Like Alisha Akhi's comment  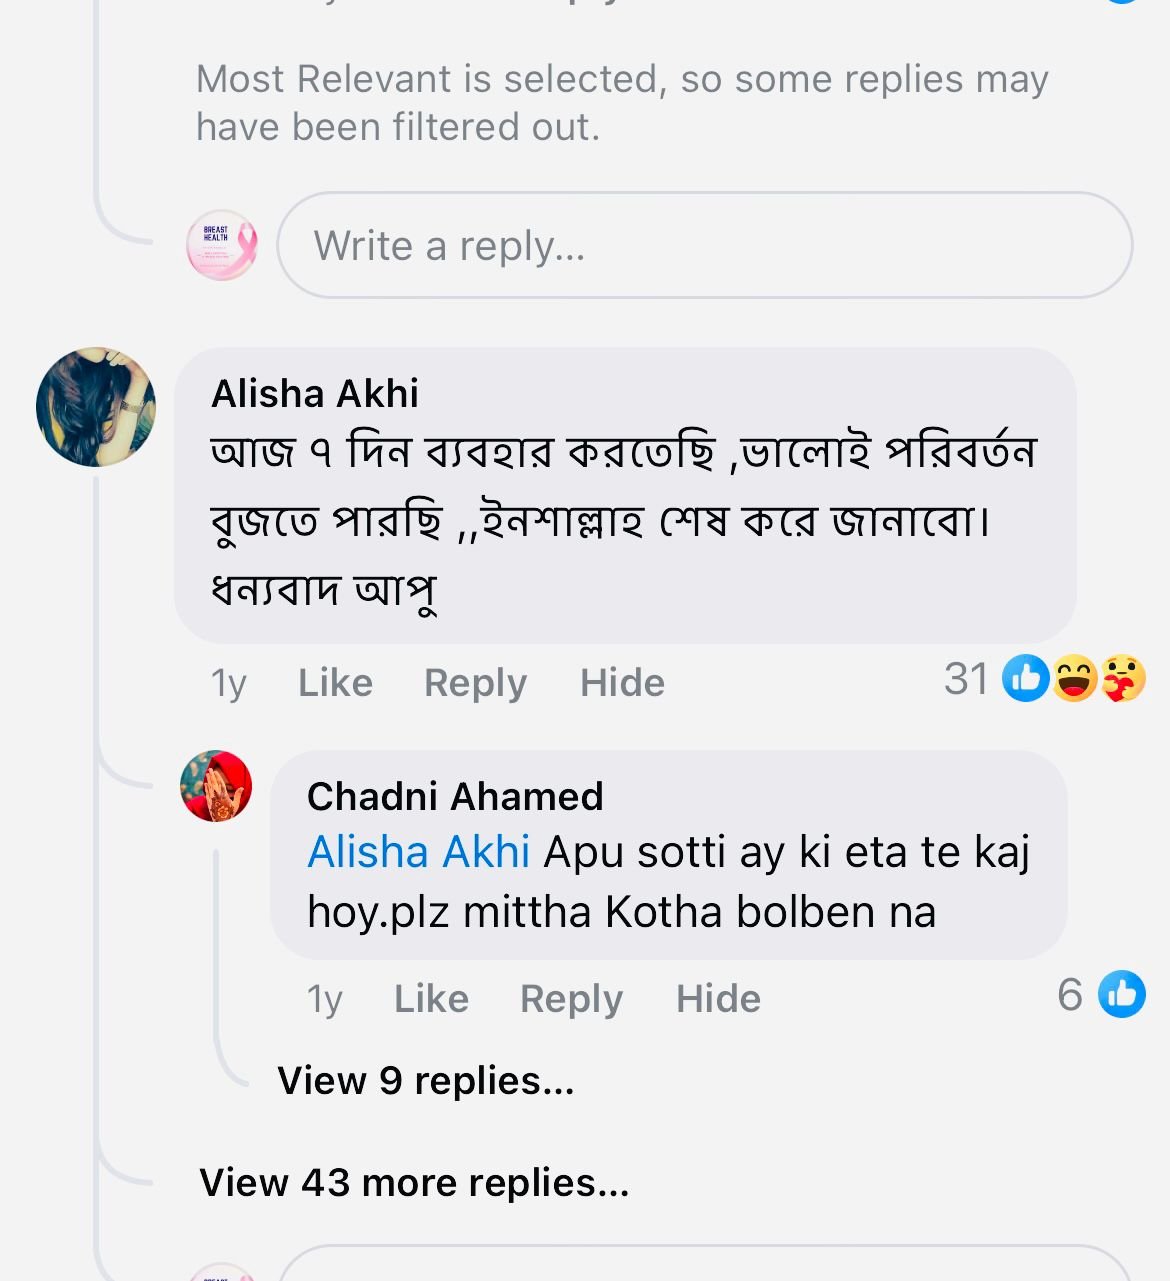coord(335,683)
